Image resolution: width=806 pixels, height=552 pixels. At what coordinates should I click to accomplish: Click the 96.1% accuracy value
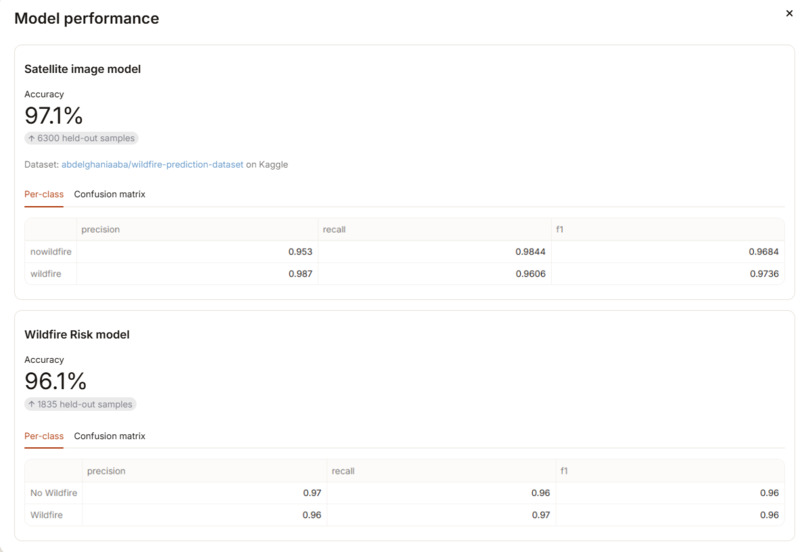point(55,381)
